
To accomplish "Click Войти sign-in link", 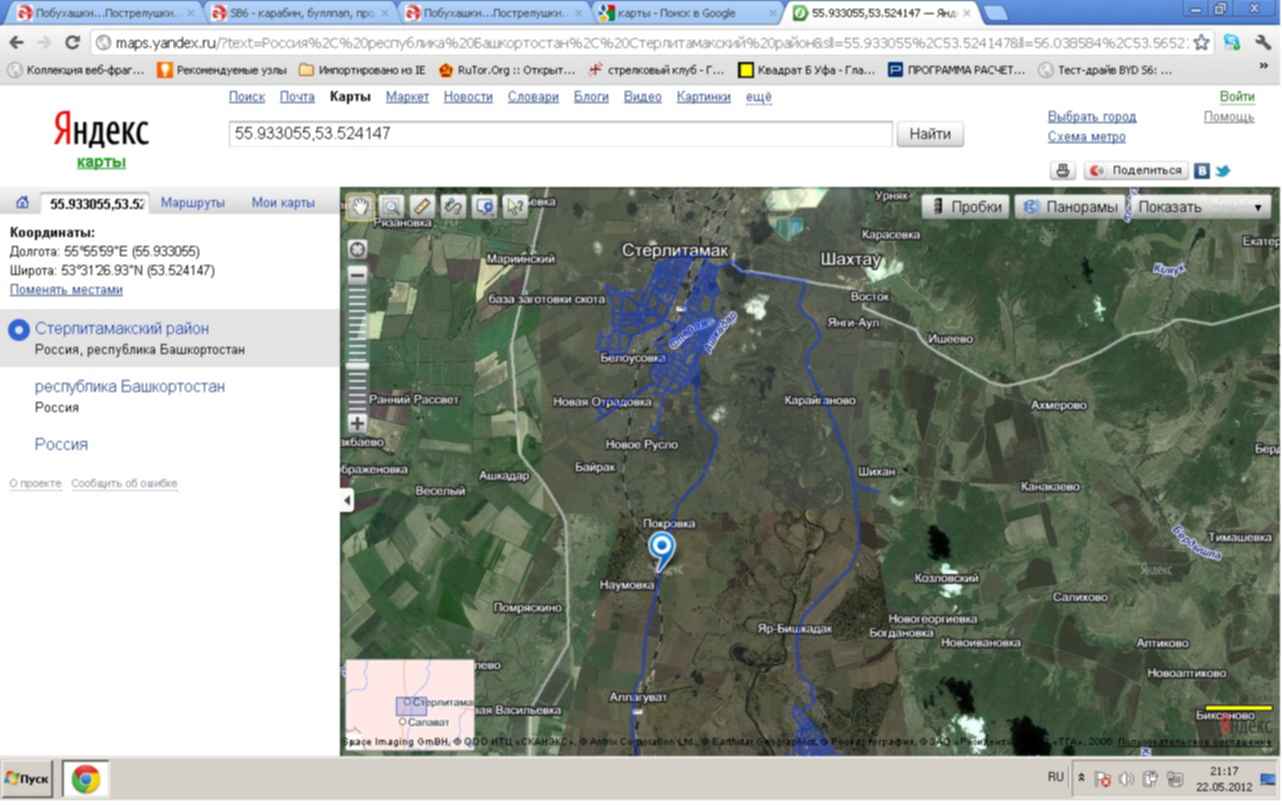I will click(x=1237, y=97).
